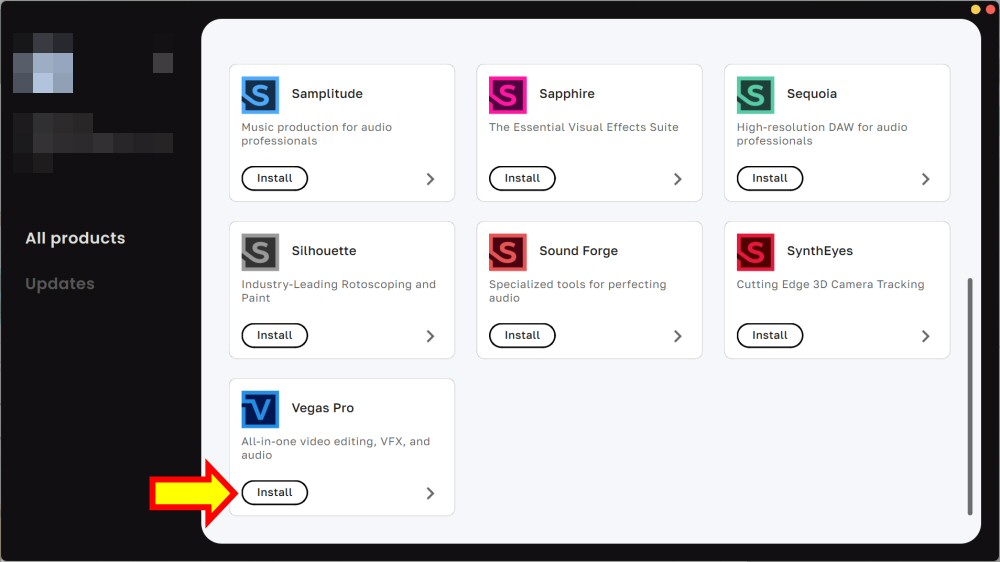Click the pixelated user profile avatar
This screenshot has height=562, width=1000.
tap(43, 63)
